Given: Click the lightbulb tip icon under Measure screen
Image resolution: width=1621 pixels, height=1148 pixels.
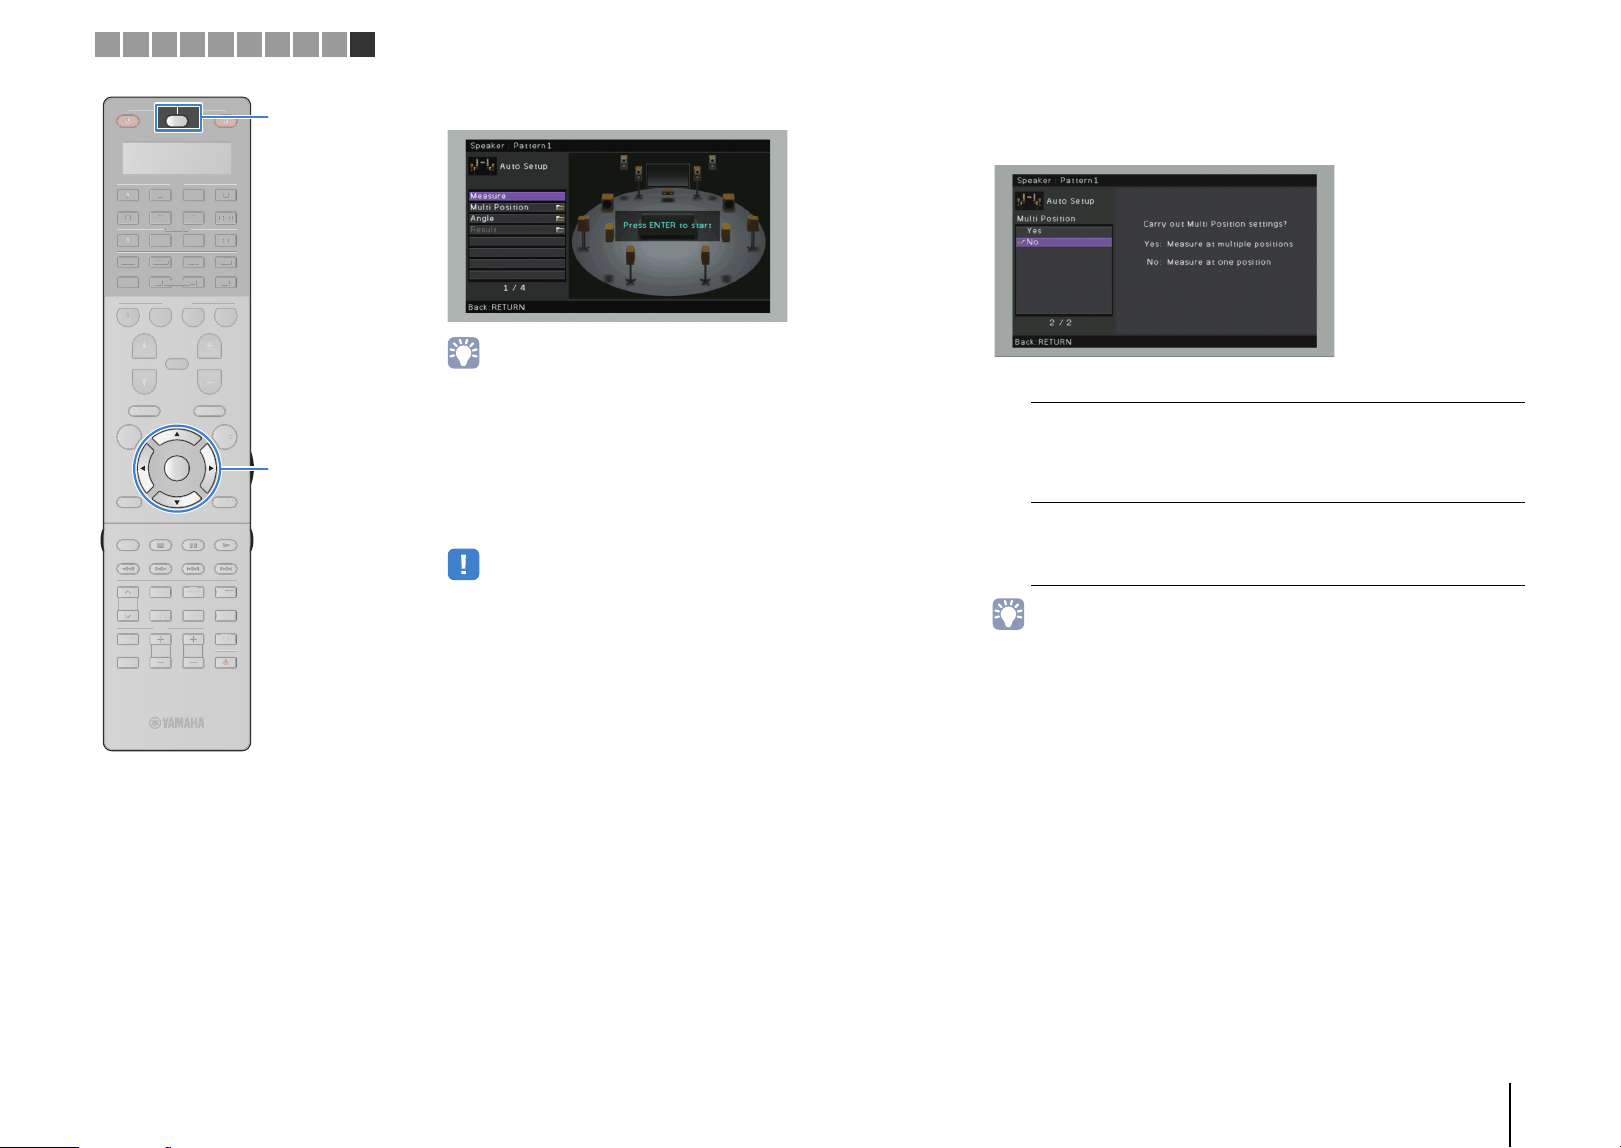Looking at the screenshot, I should (463, 353).
